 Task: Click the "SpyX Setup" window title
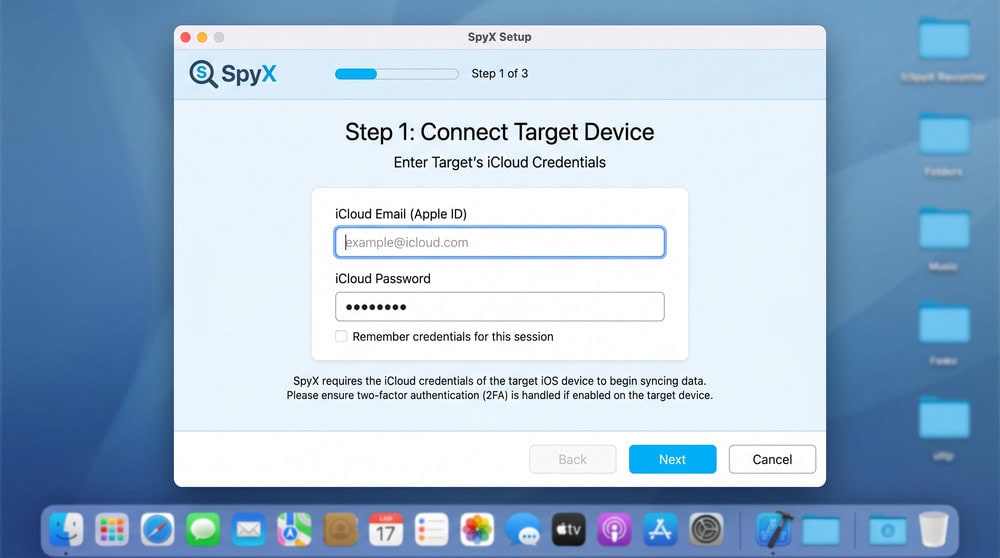[499, 37]
